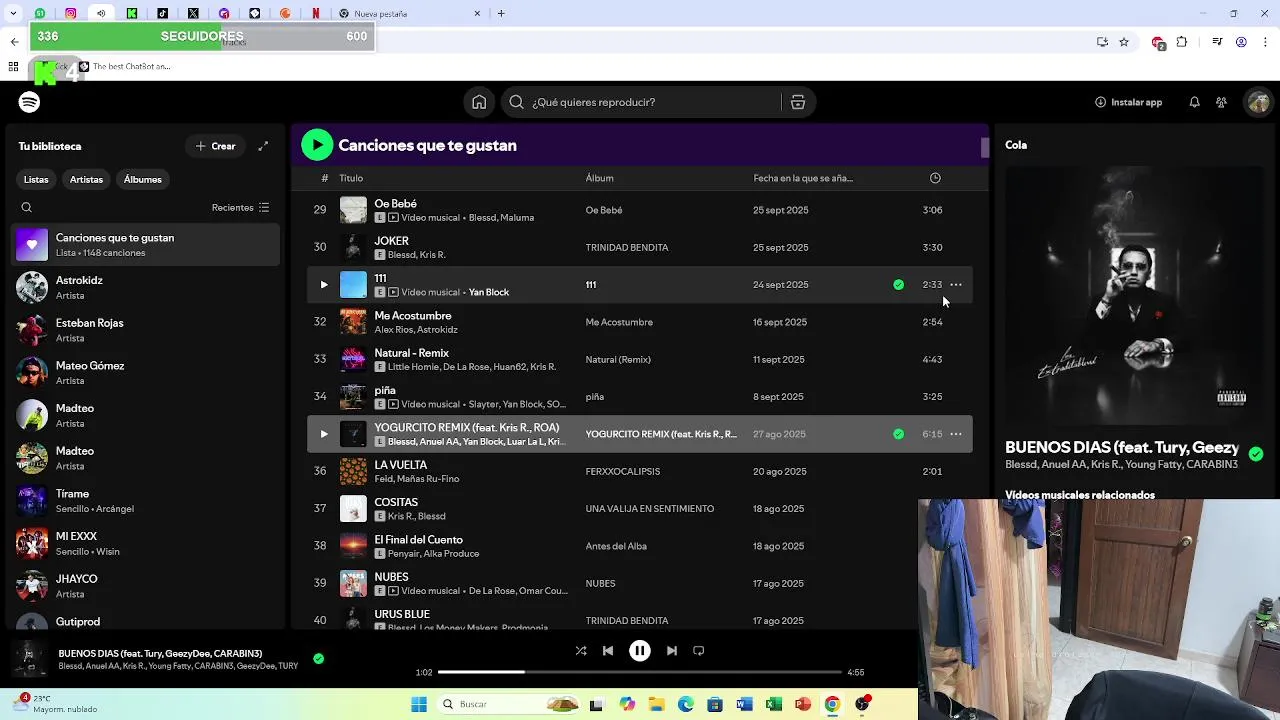Screen dimensions: 1280x720
Task: Open Recientes sort dropdown
Action: 240,208
